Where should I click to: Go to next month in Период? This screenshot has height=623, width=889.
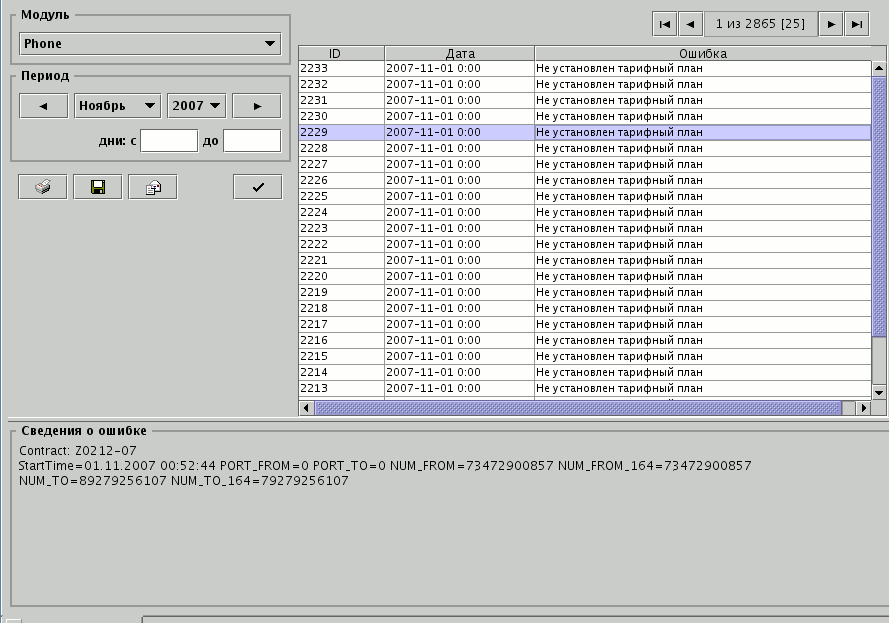pos(257,106)
